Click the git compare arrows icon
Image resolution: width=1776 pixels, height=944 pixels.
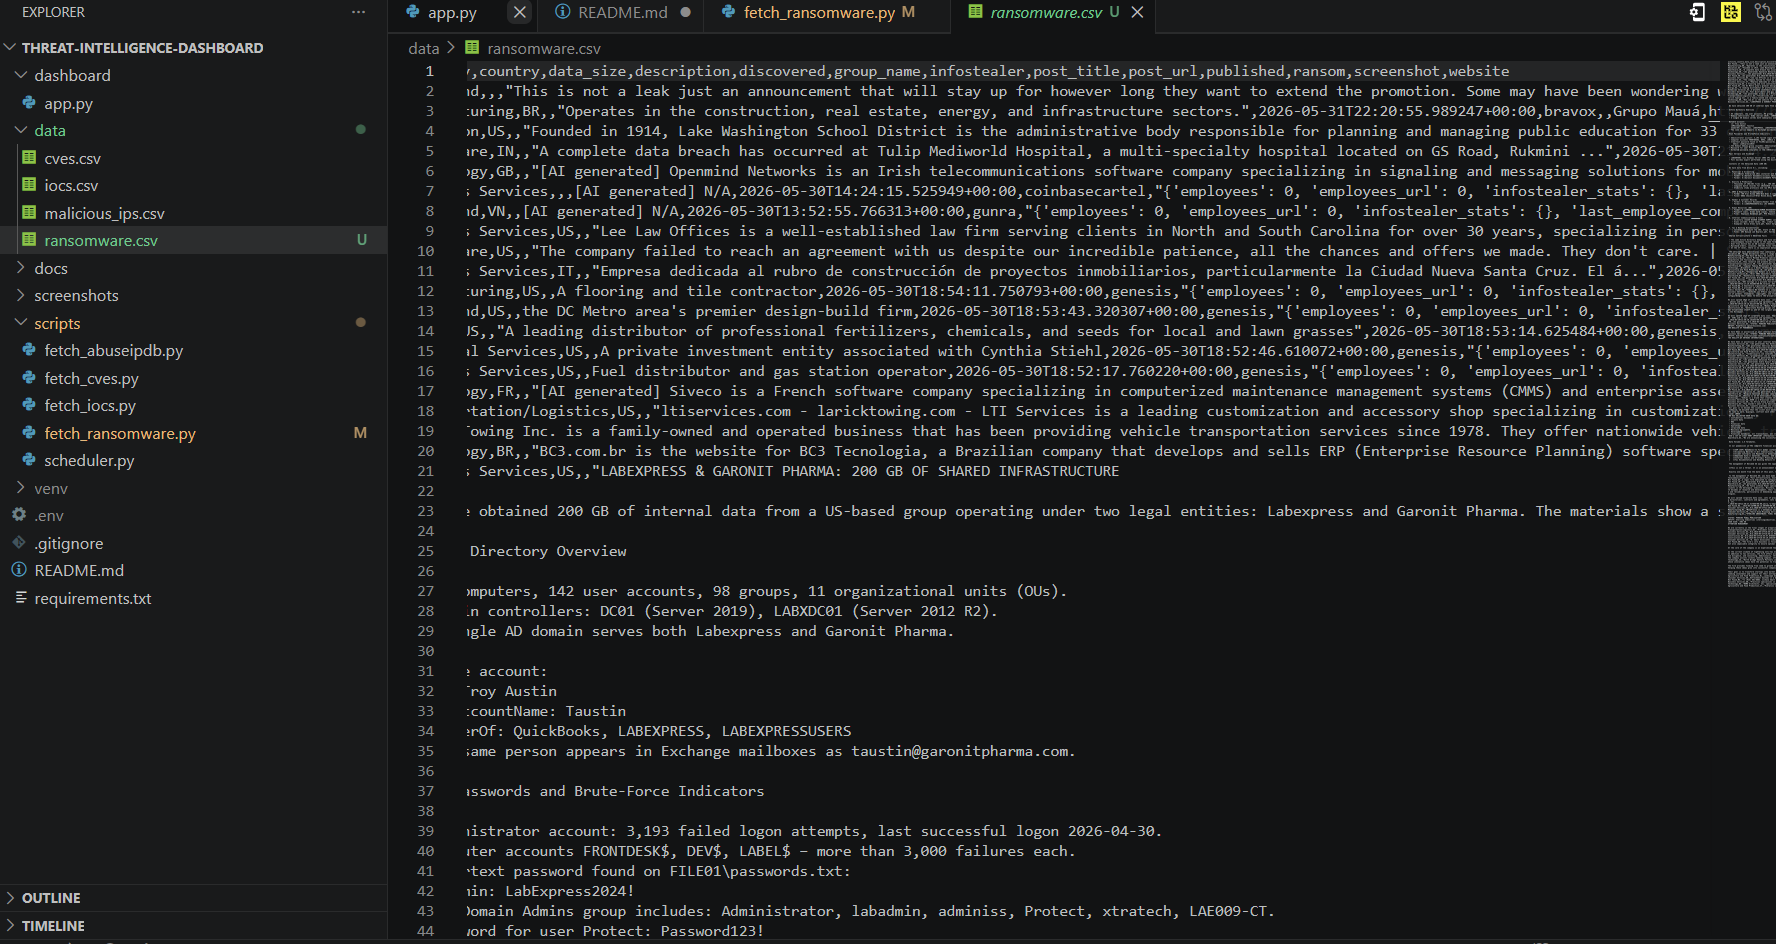1763,12
